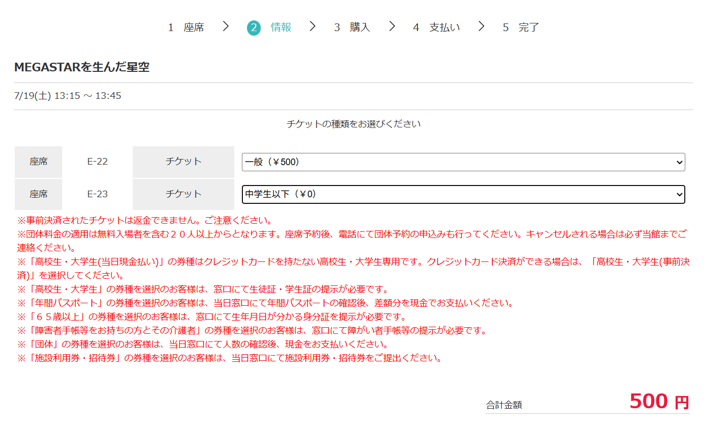Click チケット label cell in E-22 row

point(183,162)
